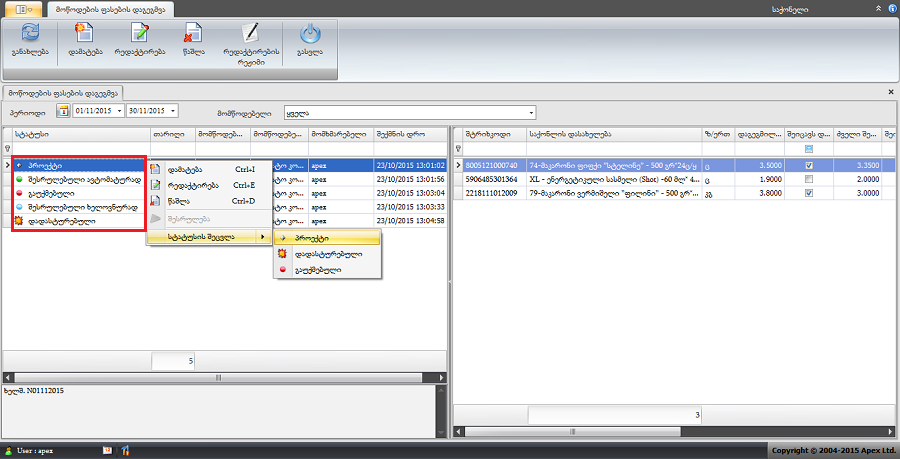Open the 01/11/2015 start date dropdown

pos(121,111)
